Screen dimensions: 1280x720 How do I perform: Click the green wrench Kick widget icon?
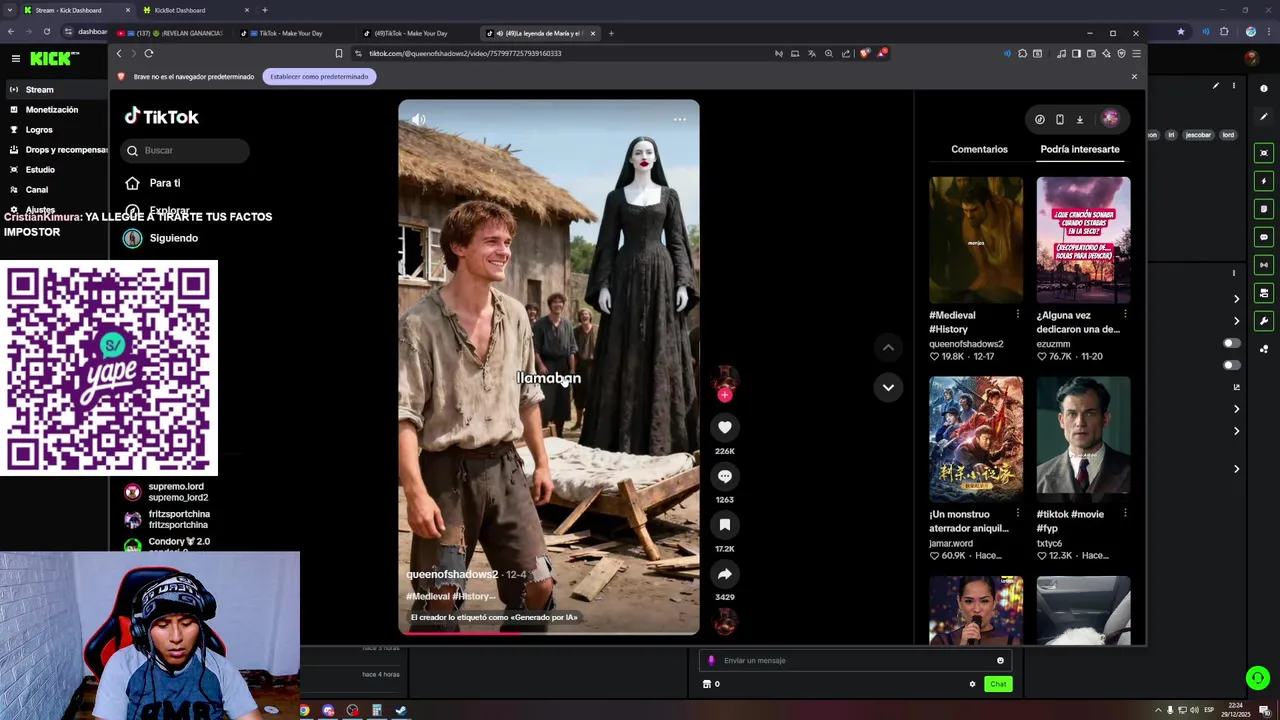point(1264,321)
